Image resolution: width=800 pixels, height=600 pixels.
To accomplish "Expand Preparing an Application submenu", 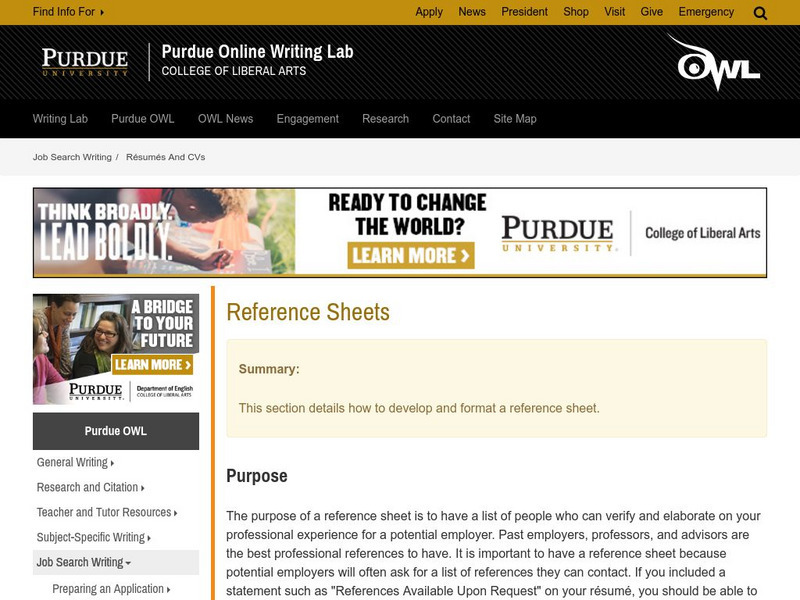I will pos(111,589).
